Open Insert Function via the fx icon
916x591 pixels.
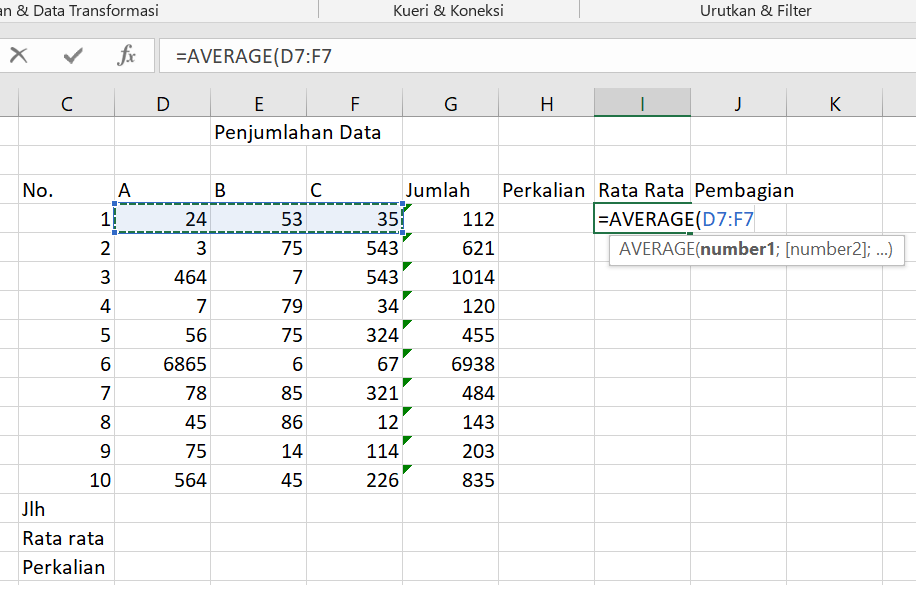pyautogui.click(x=125, y=55)
